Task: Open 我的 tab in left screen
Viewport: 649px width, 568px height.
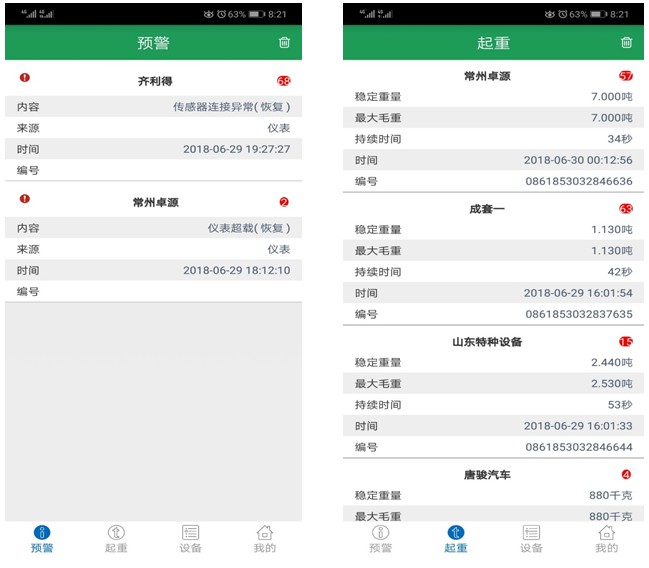Action: pos(265,539)
